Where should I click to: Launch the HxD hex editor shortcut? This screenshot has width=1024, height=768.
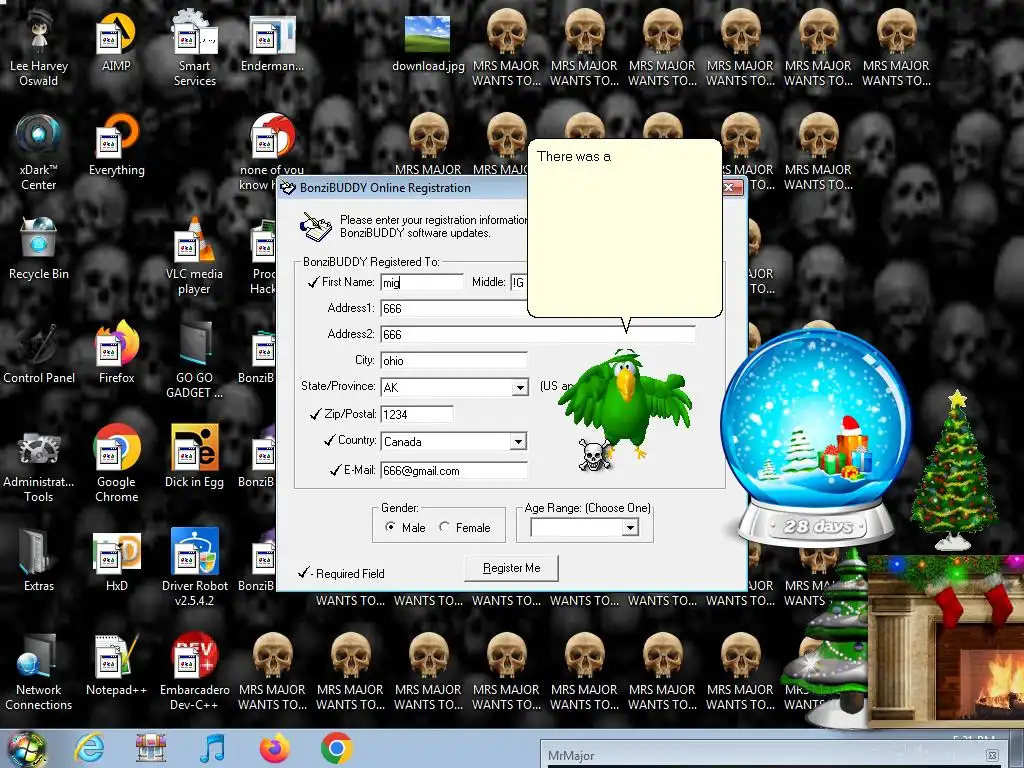(116, 562)
